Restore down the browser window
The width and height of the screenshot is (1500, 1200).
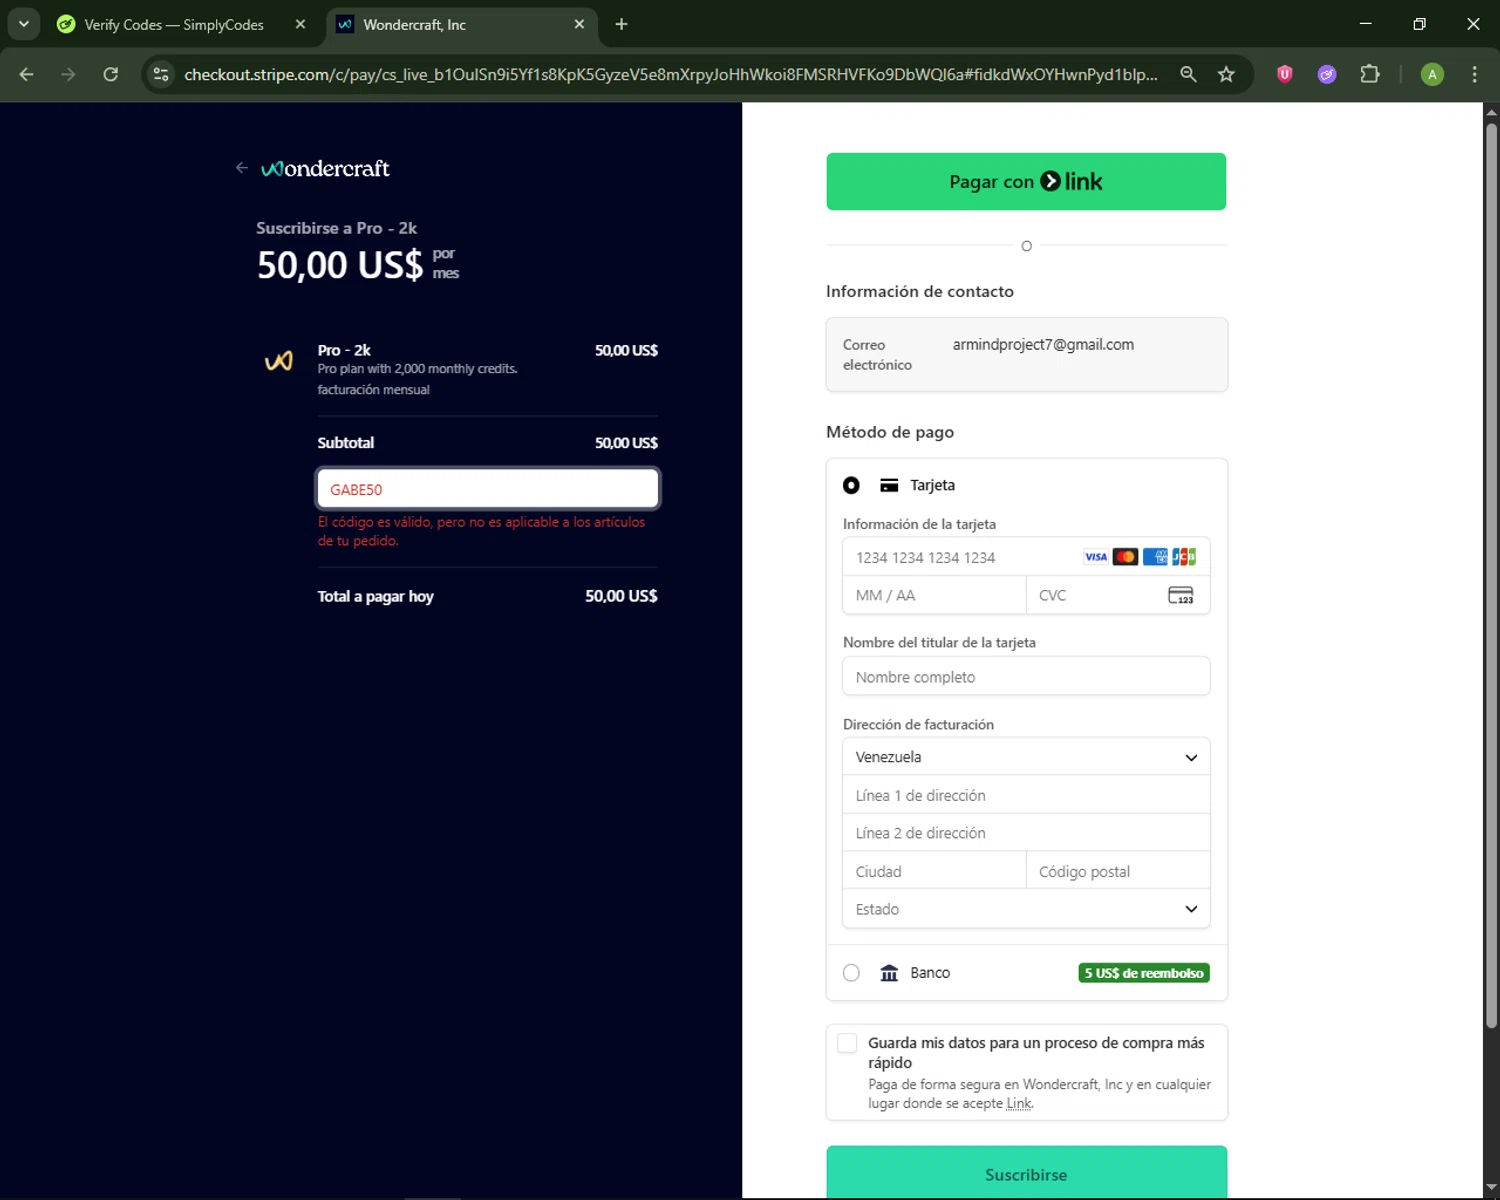(1419, 24)
